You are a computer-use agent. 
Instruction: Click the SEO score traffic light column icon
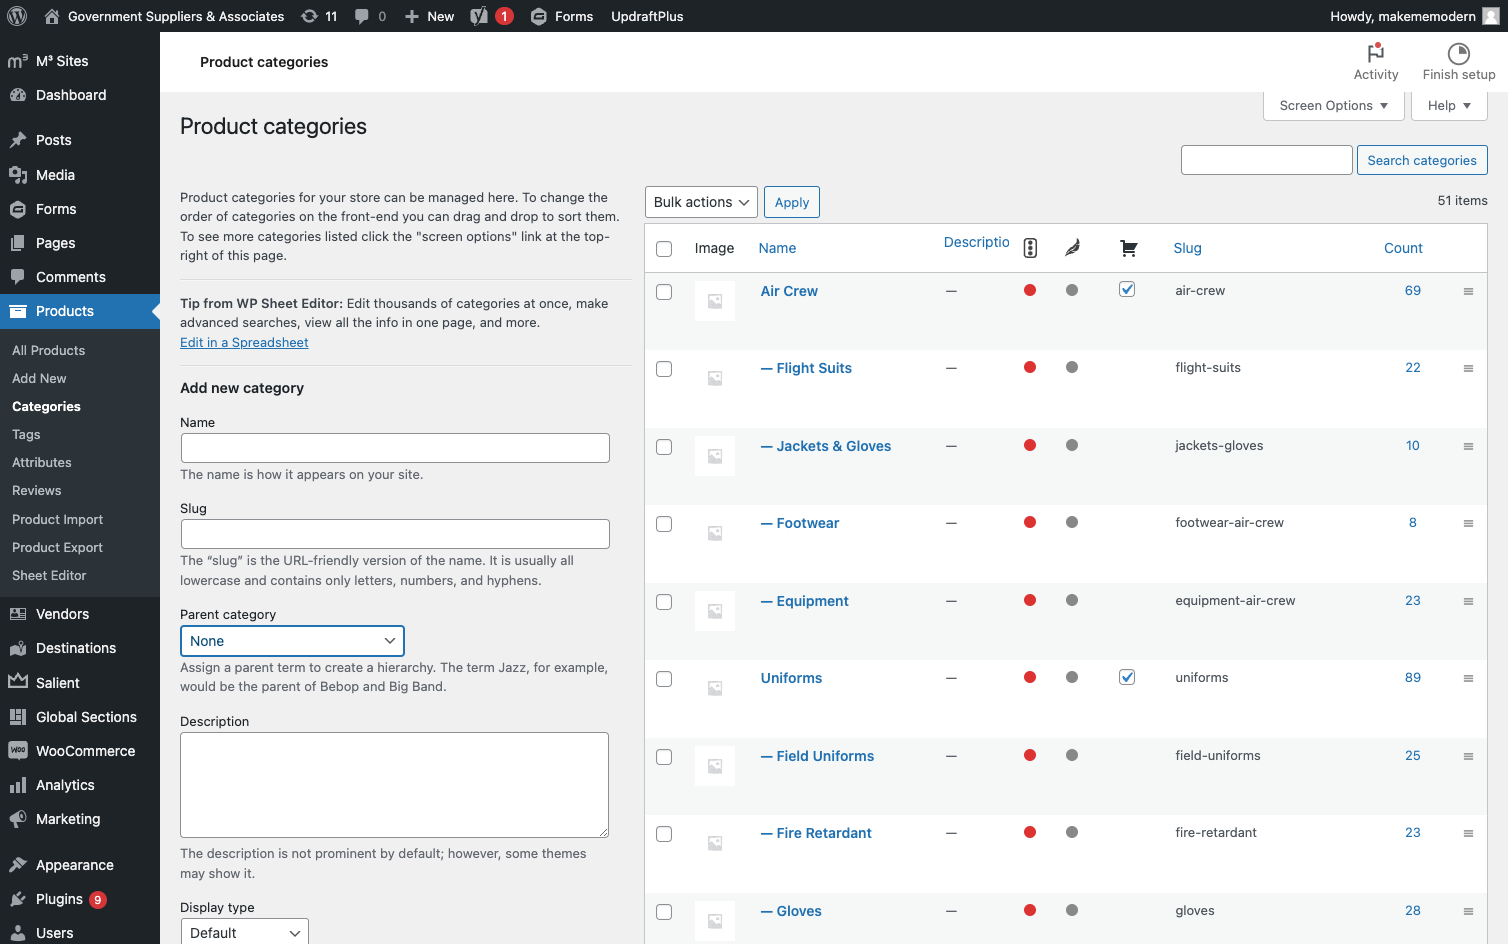tap(1030, 248)
